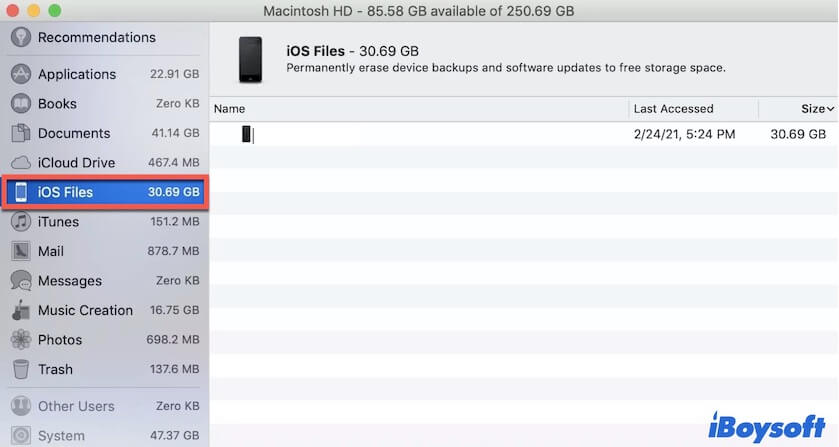Open the Recommendations category
839x447 pixels.
97,37
